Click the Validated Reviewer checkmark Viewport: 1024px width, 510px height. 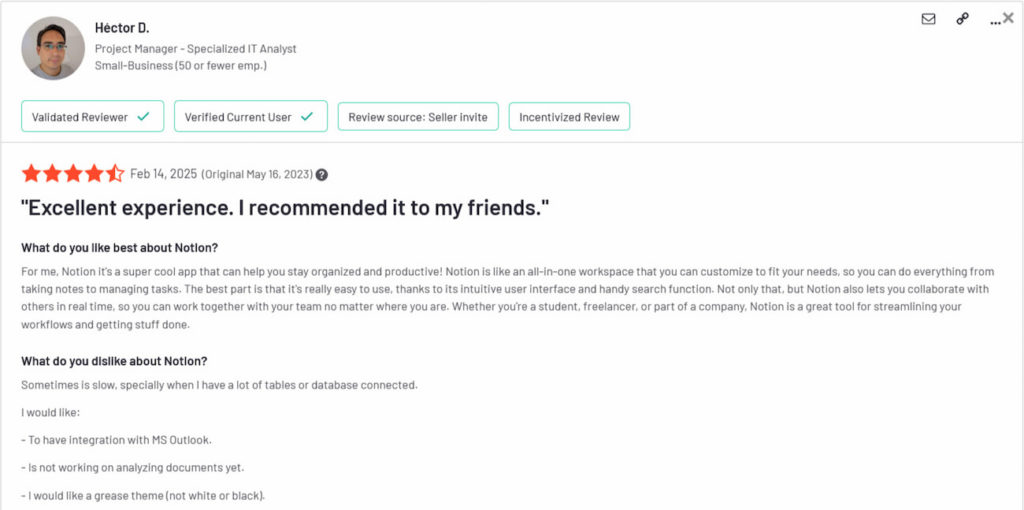pos(143,117)
